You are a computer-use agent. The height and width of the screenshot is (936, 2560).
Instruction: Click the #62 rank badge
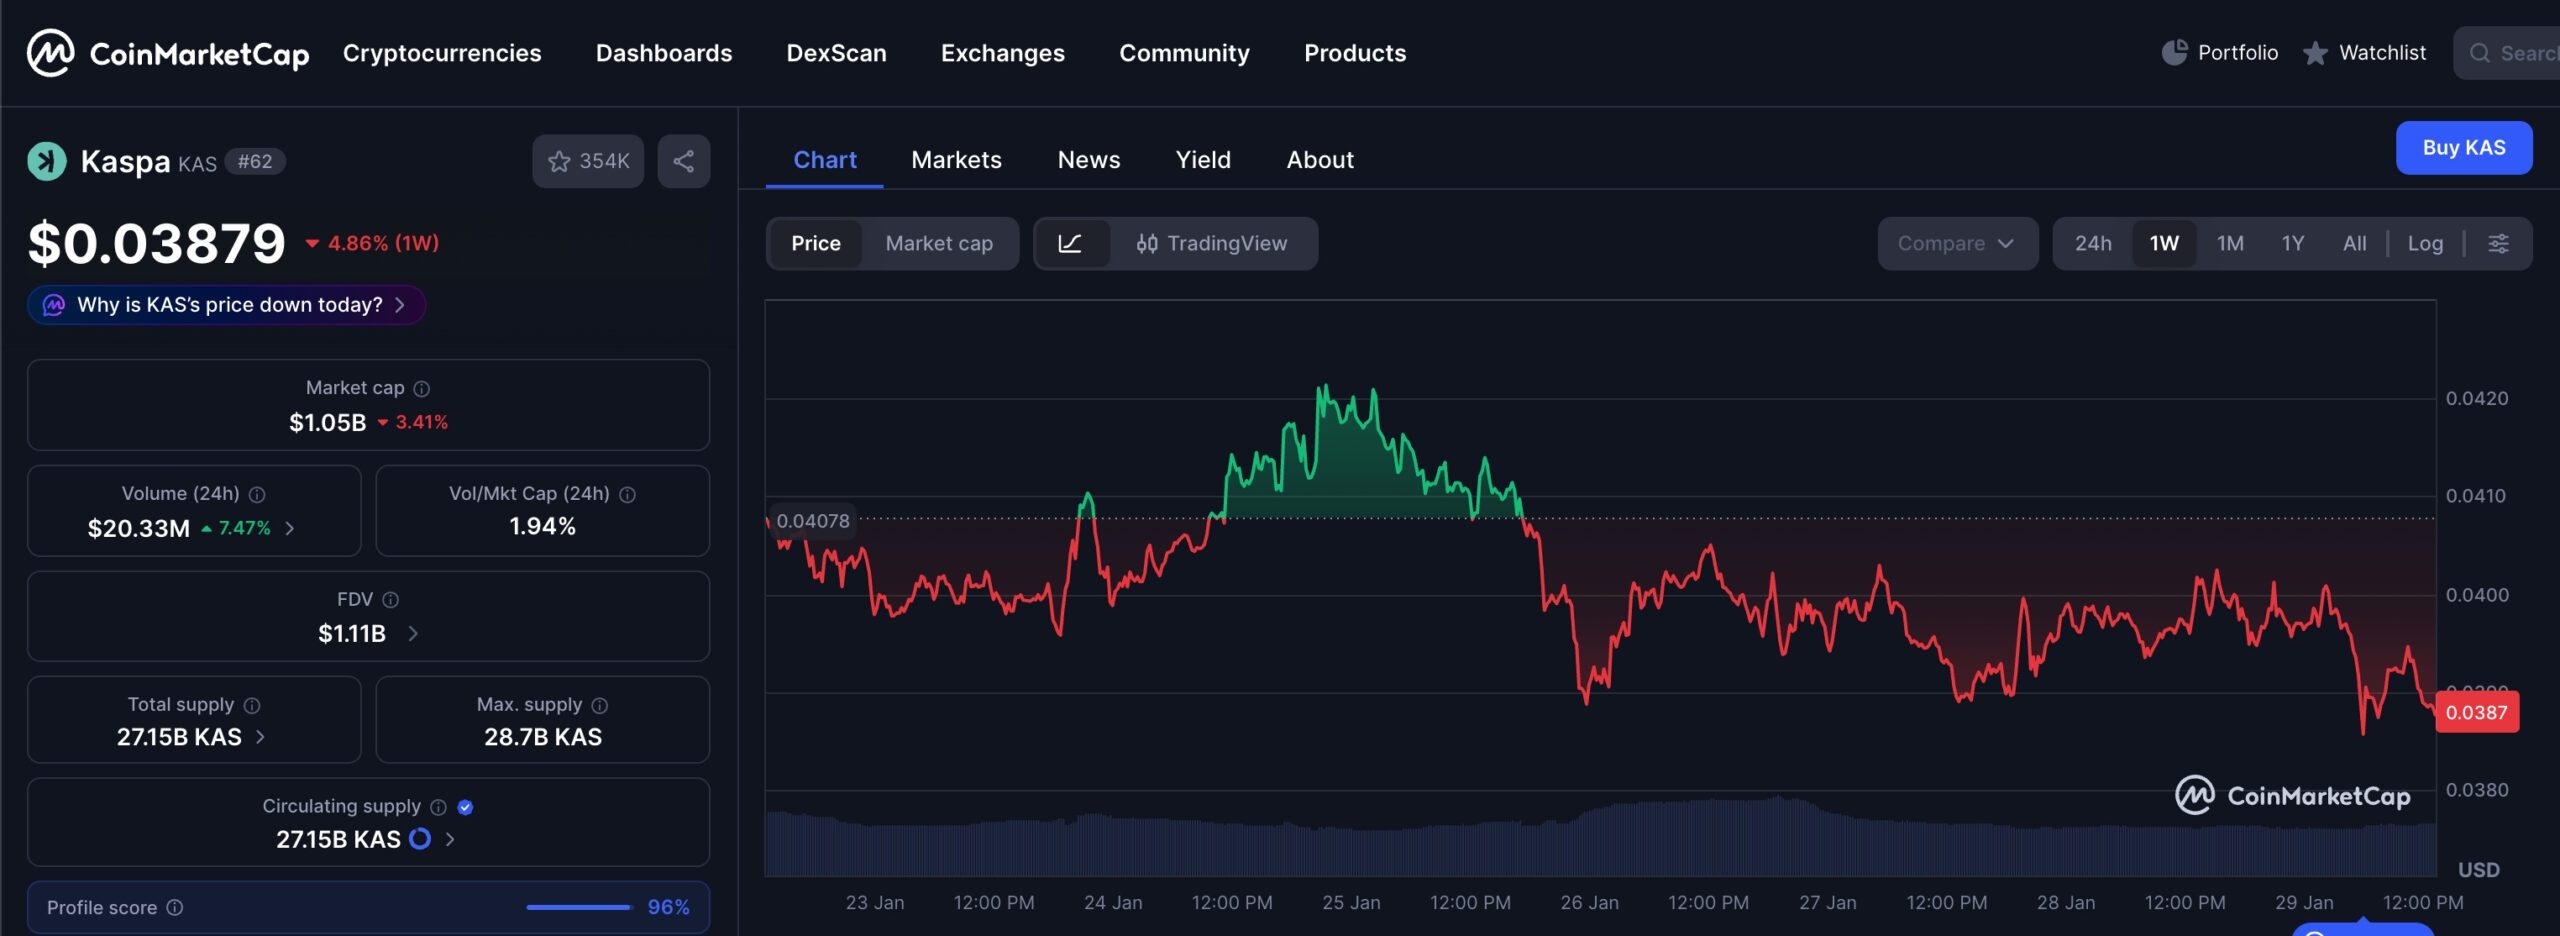(255, 162)
